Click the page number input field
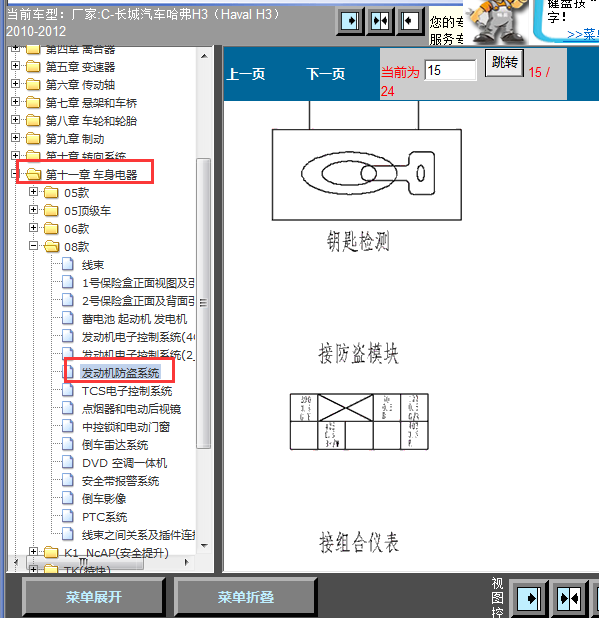The width and height of the screenshot is (599, 618). pyautogui.click(x=450, y=70)
